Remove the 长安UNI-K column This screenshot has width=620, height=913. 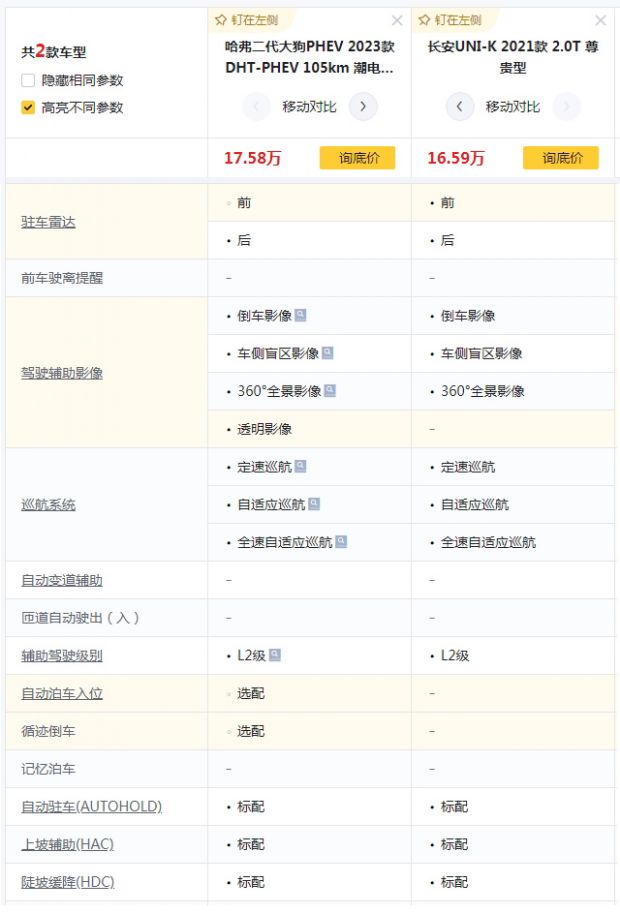[601, 21]
